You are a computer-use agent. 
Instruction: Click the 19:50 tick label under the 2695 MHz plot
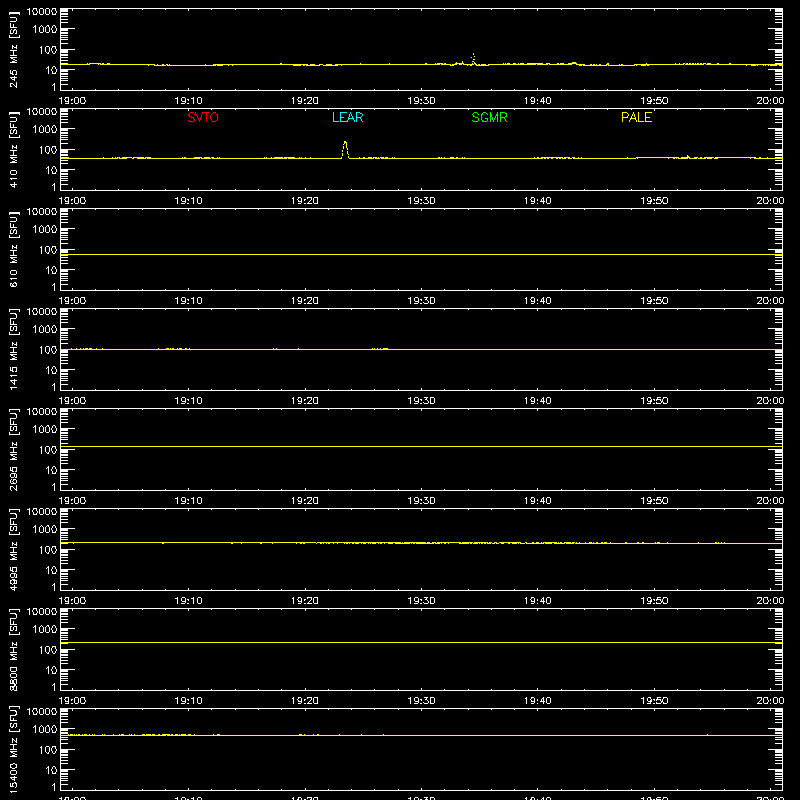point(654,501)
